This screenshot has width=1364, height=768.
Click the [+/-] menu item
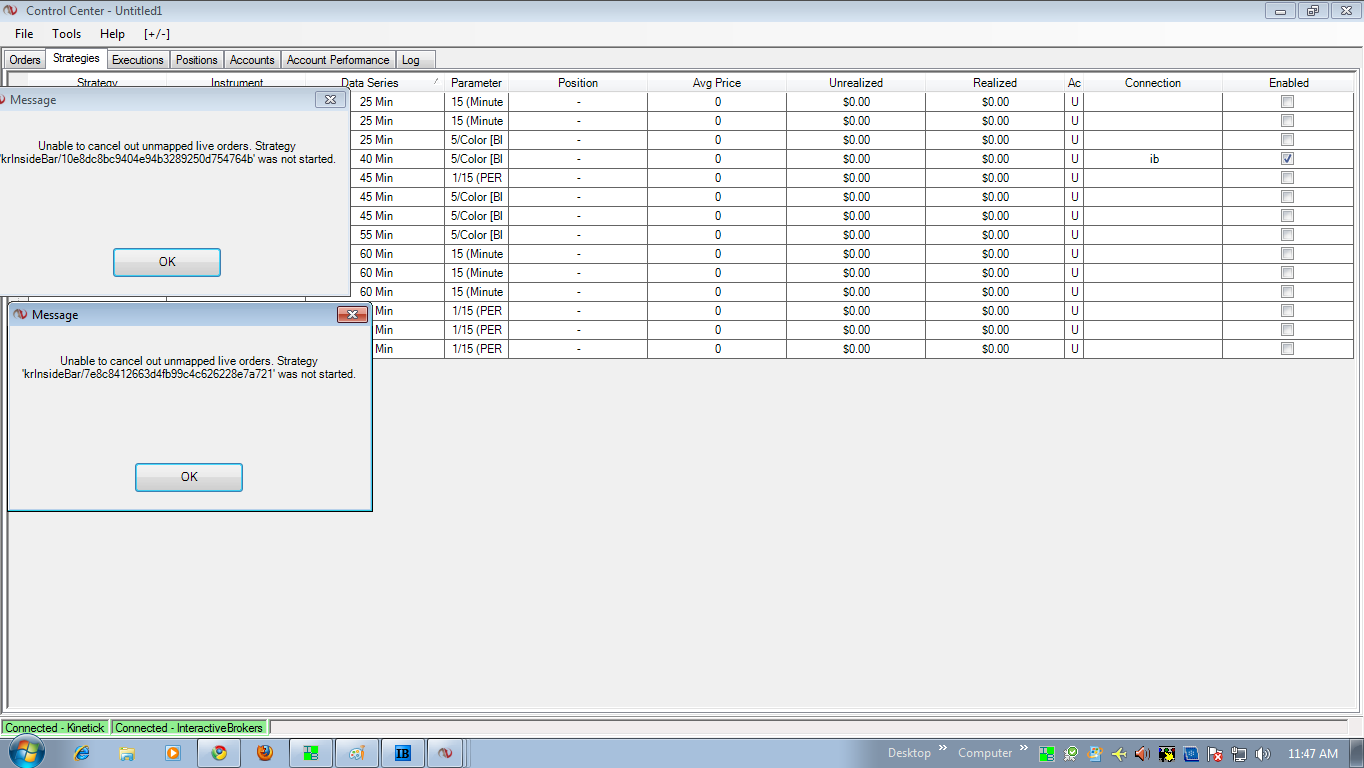click(x=157, y=34)
